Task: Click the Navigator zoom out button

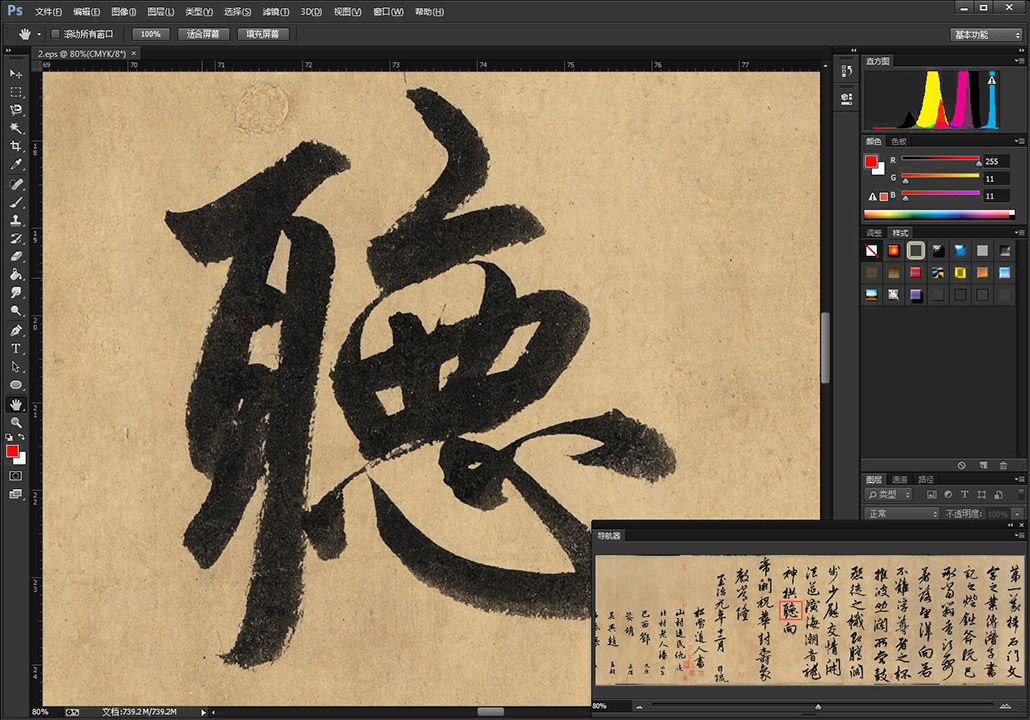Action: click(x=639, y=707)
